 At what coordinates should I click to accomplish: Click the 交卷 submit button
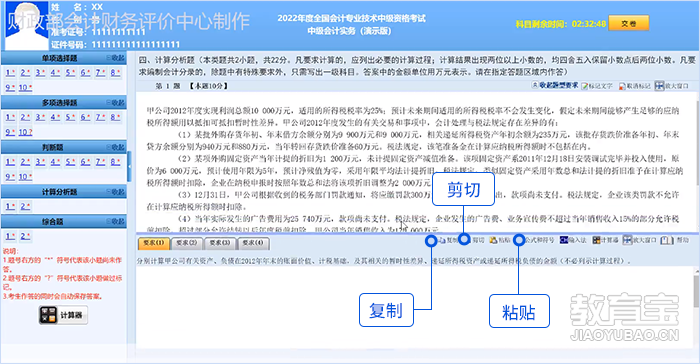pyautogui.click(x=629, y=24)
